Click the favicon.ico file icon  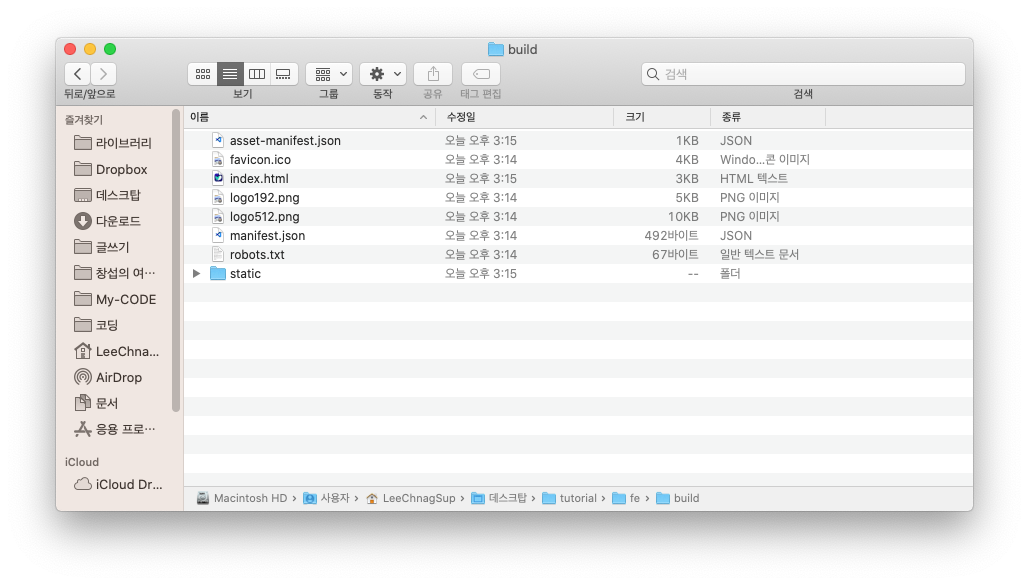tap(218, 159)
